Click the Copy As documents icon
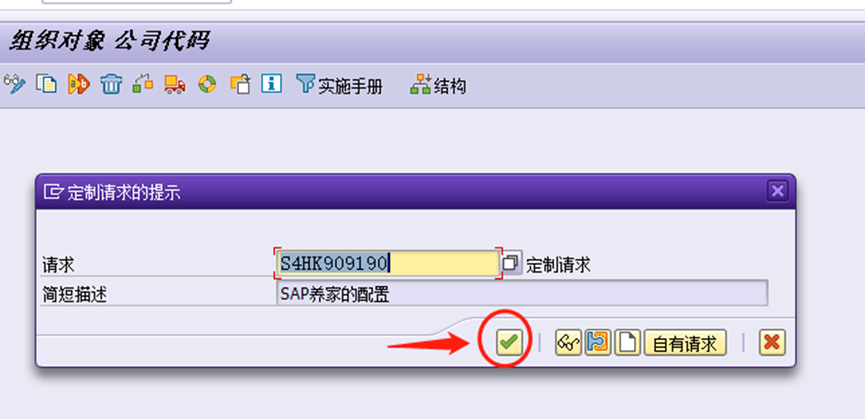865x419 pixels. pyautogui.click(x=46, y=84)
